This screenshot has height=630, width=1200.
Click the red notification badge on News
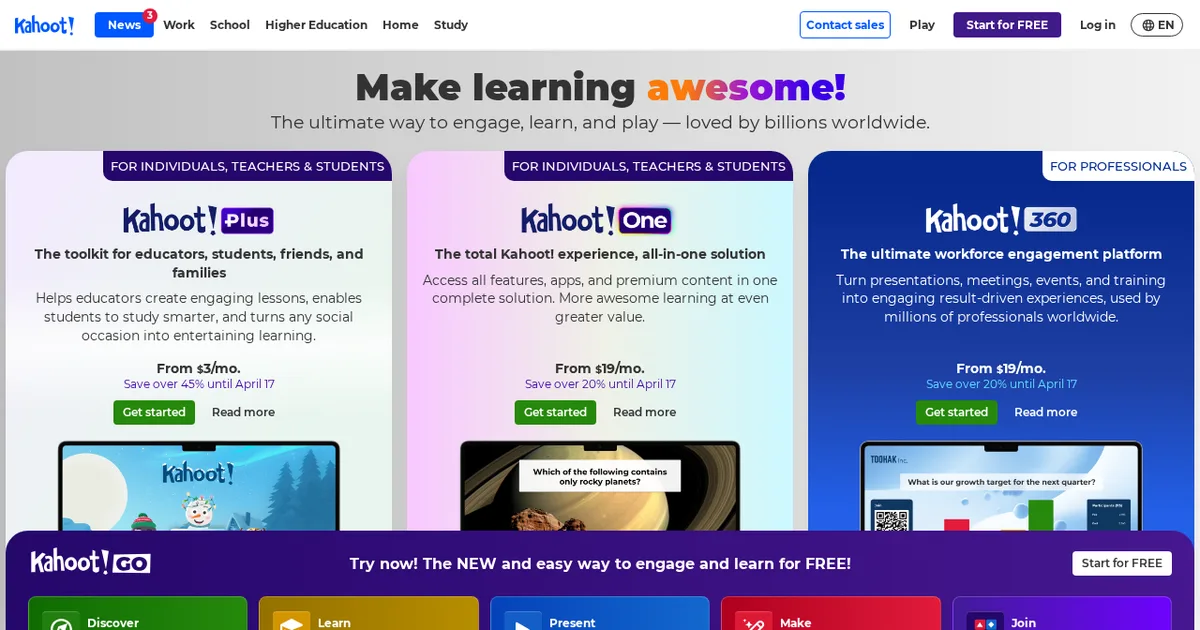pyautogui.click(x=150, y=15)
